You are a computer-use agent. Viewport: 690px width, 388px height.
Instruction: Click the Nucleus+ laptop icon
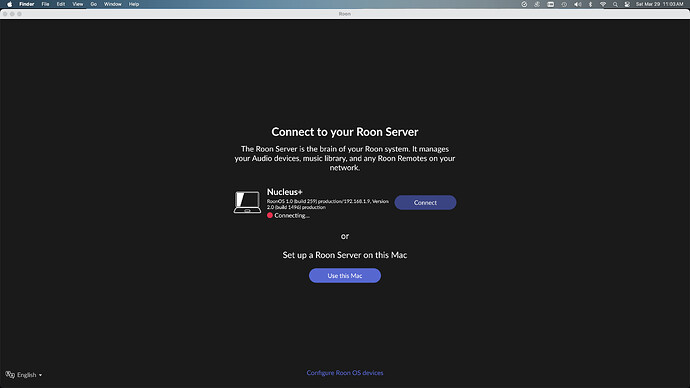pos(247,202)
